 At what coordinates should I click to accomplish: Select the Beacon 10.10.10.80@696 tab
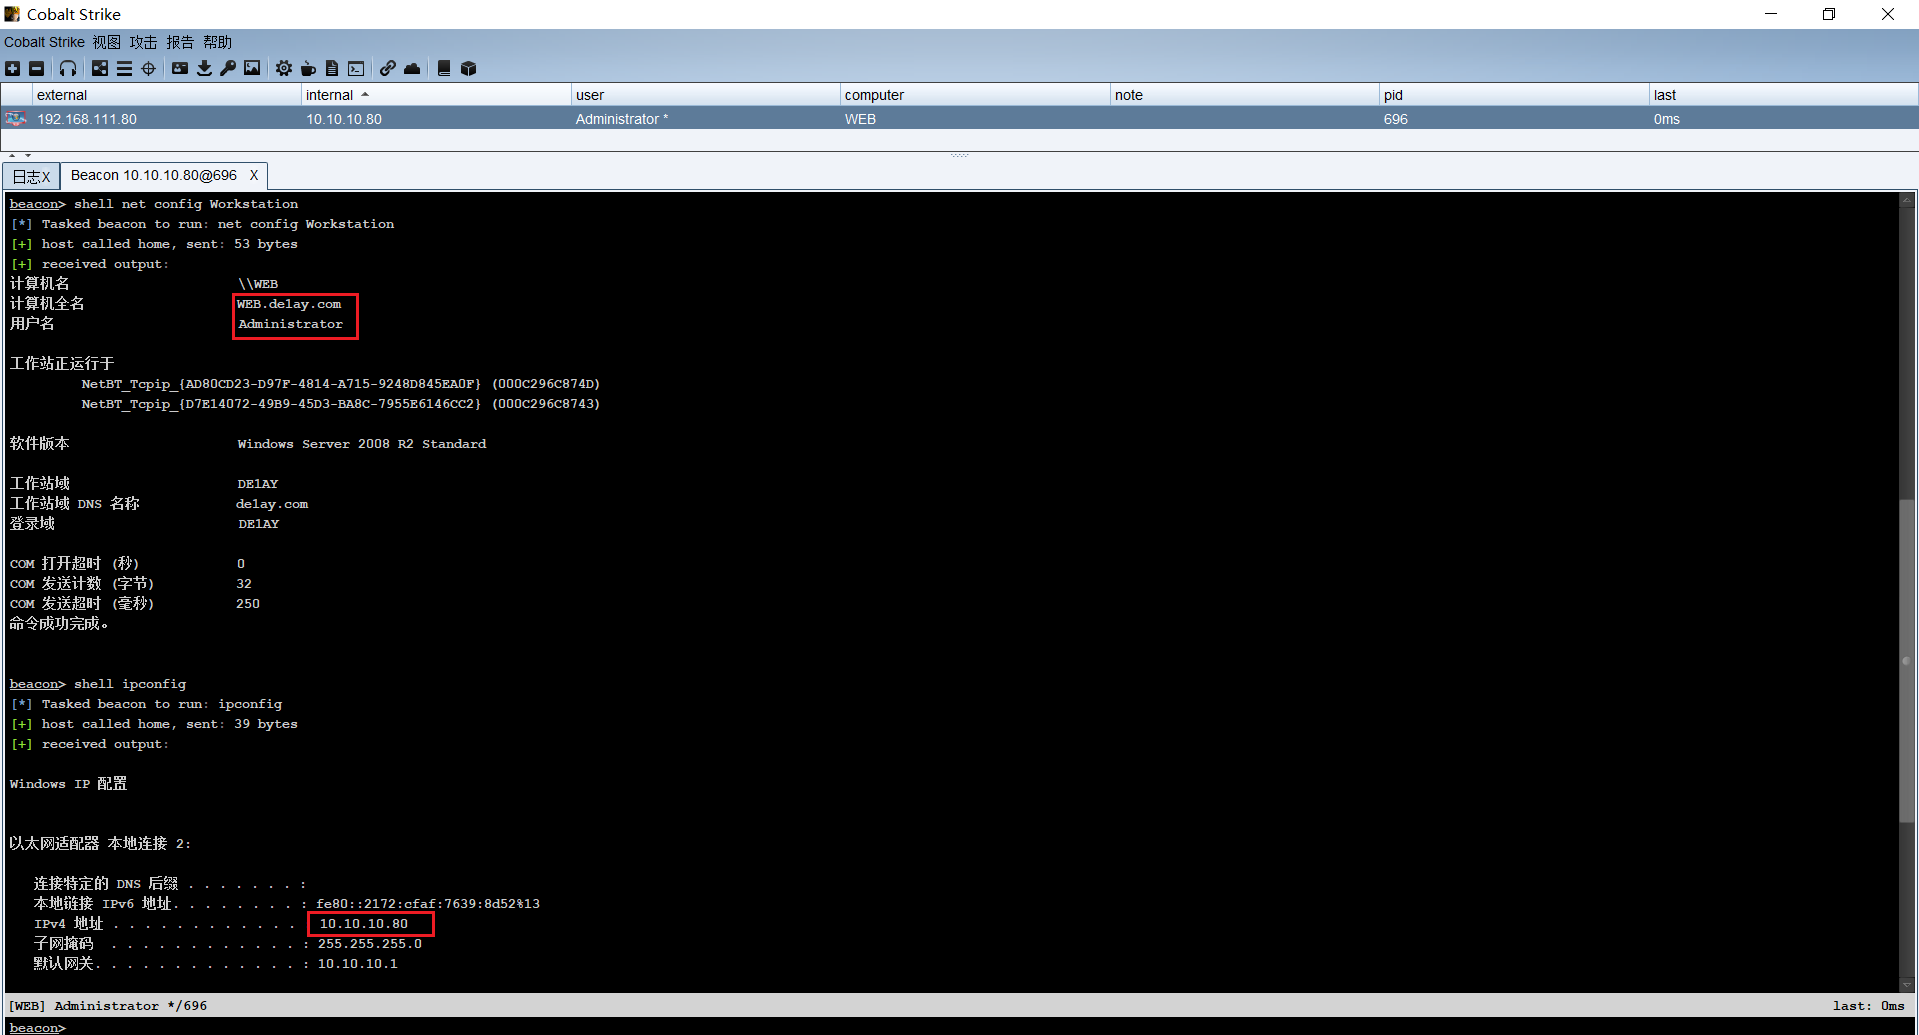(154, 175)
